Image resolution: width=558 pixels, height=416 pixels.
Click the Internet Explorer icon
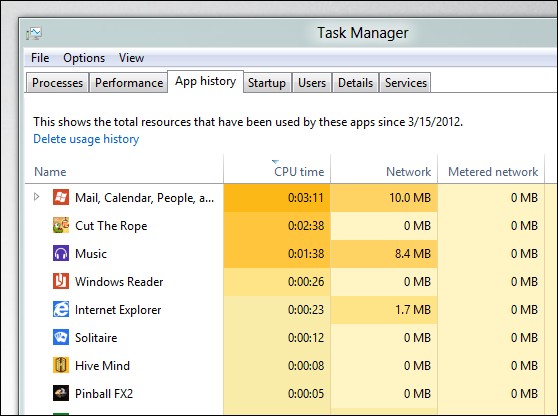click(61, 309)
